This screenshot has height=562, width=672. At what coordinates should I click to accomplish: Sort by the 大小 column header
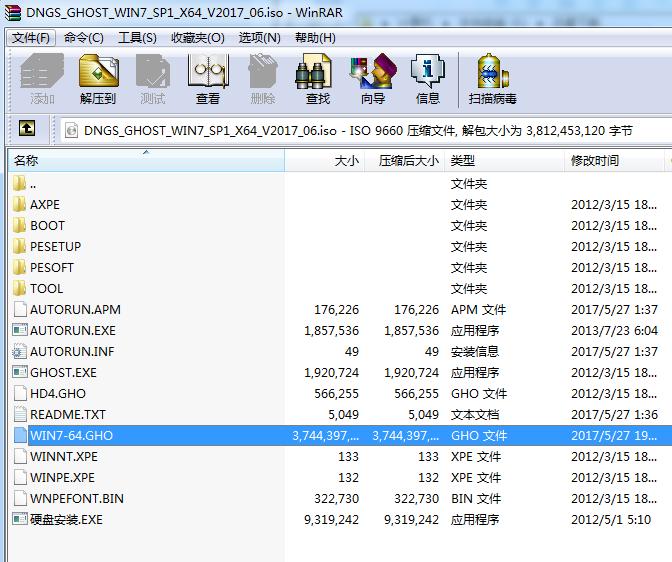(324, 161)
